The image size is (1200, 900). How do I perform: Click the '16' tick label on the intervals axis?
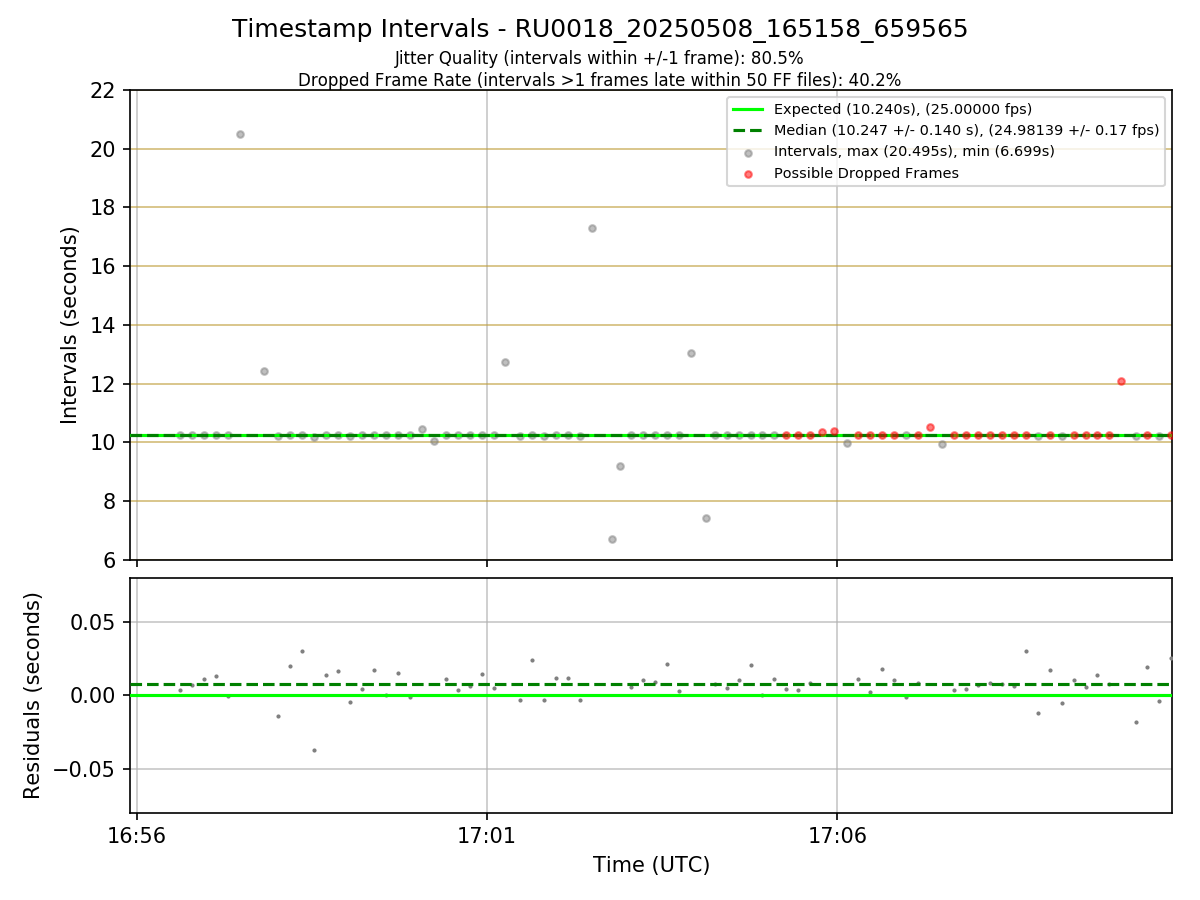(103, 266)
